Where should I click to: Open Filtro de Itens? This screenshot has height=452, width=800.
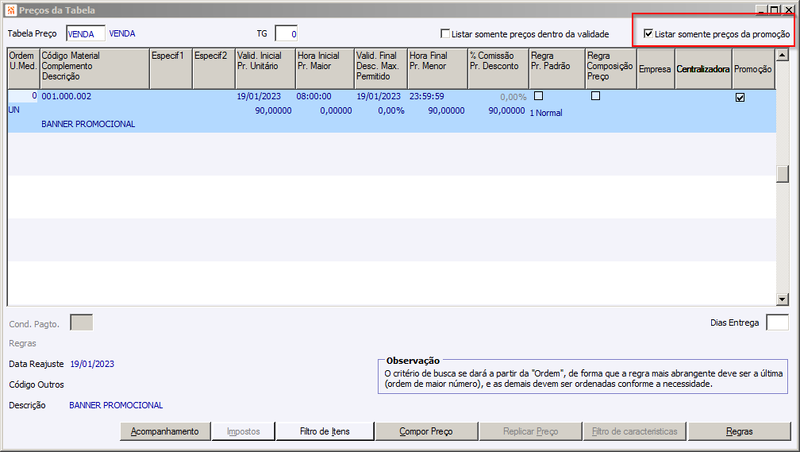click(x=325, y=431)
